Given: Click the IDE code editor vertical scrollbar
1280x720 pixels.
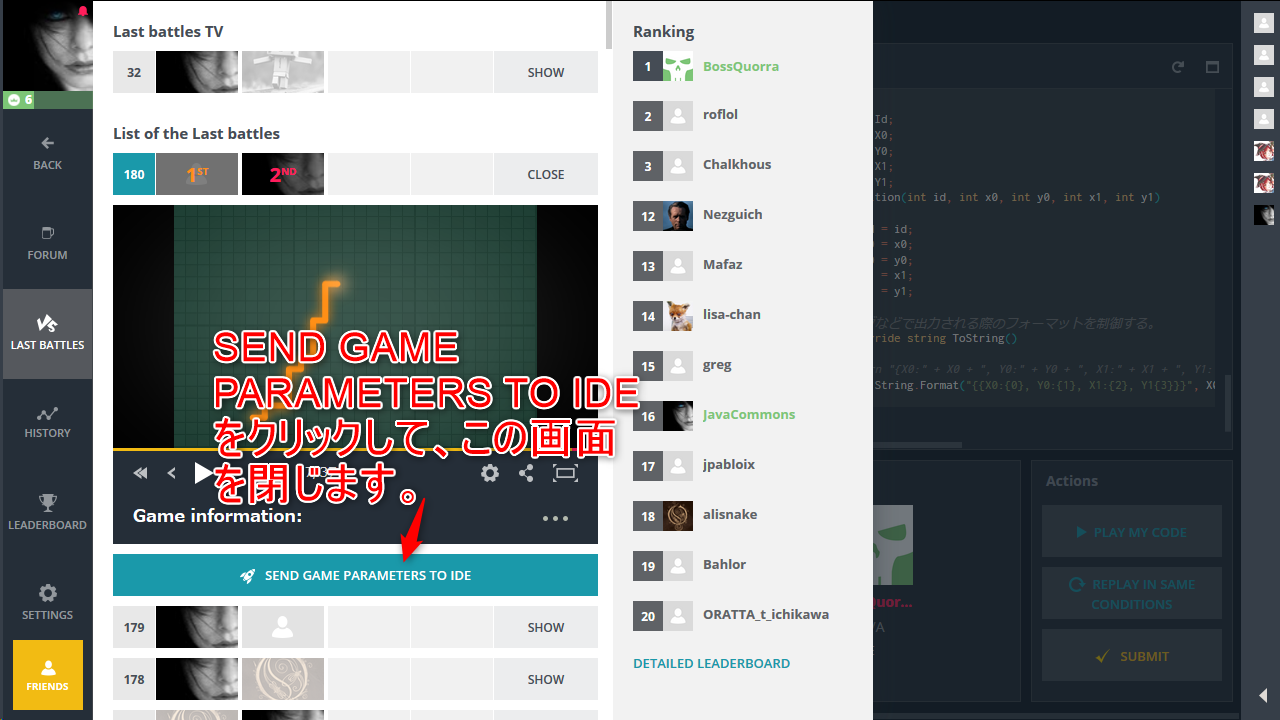Looking at the screenshot, I should (x=1228, y=402).
